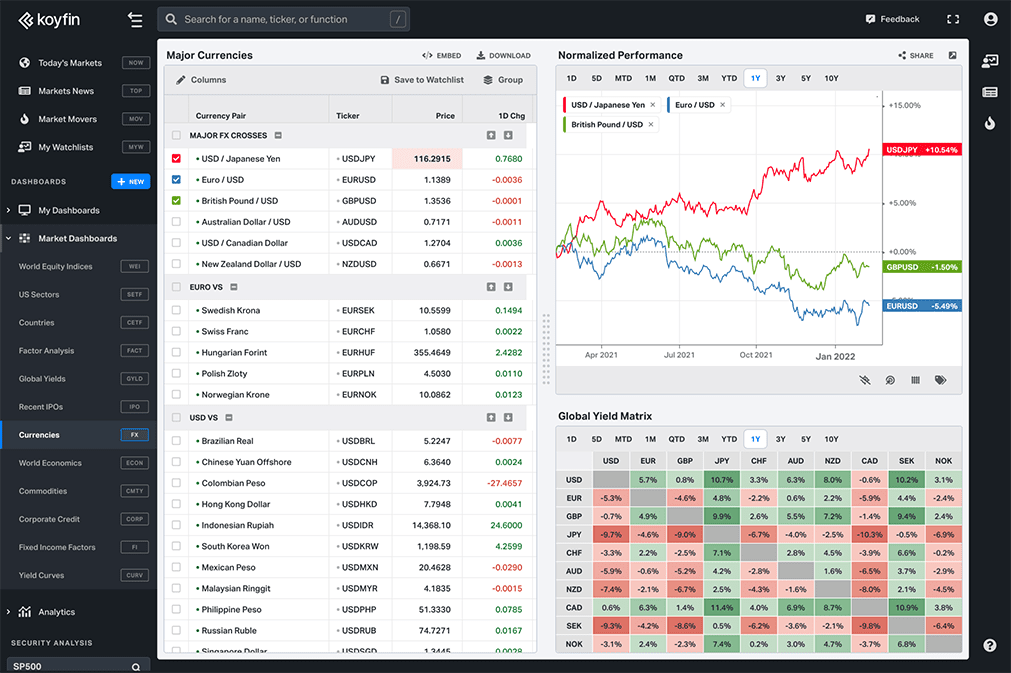Click the Save to Watchlist button
This screenshot has height=673, width=1011.
(x=422, y=80)
